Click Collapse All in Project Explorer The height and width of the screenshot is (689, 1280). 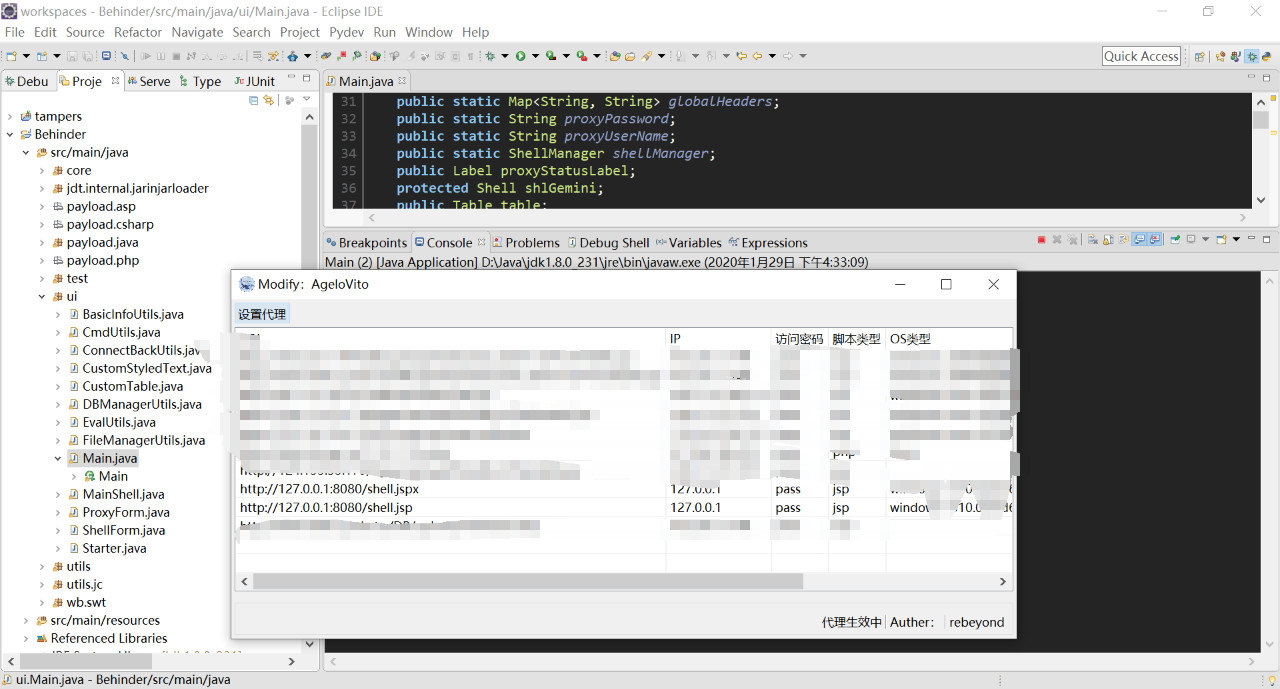click(x=254, y=100)
